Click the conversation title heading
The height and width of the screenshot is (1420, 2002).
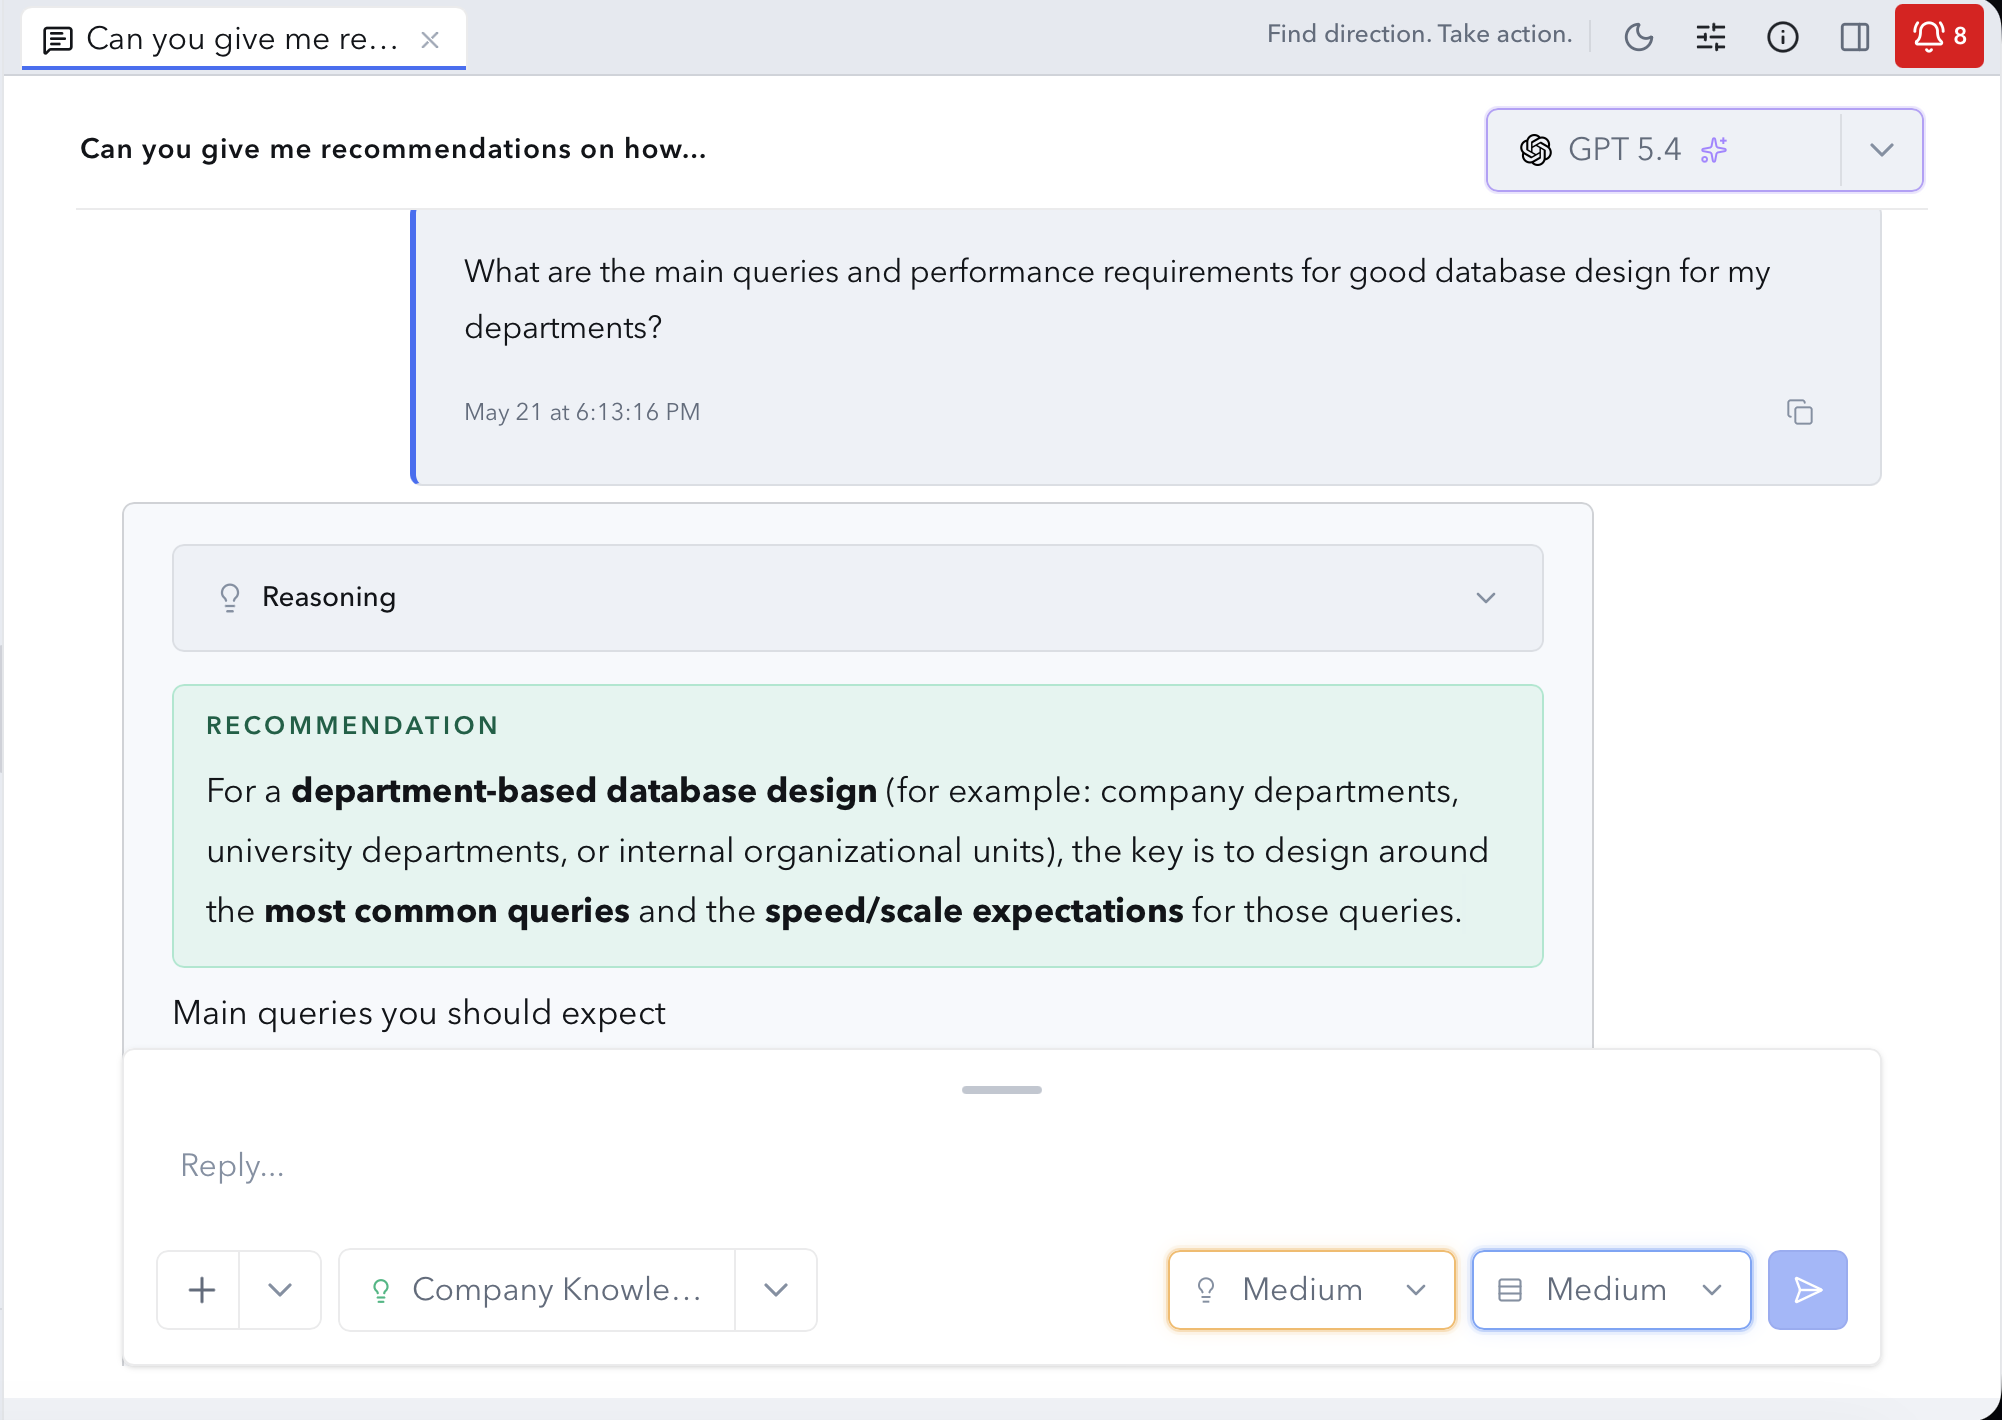393,149
